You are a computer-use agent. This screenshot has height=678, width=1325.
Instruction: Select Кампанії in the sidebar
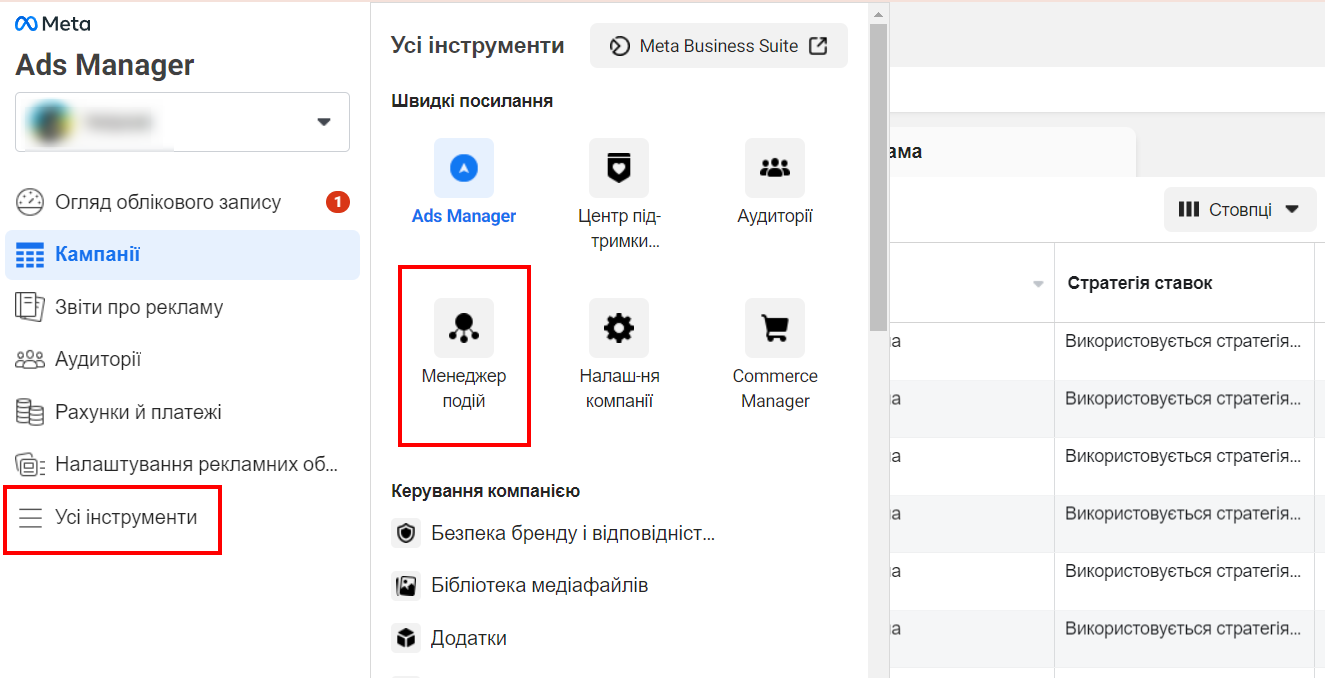[x=182, y=255]
